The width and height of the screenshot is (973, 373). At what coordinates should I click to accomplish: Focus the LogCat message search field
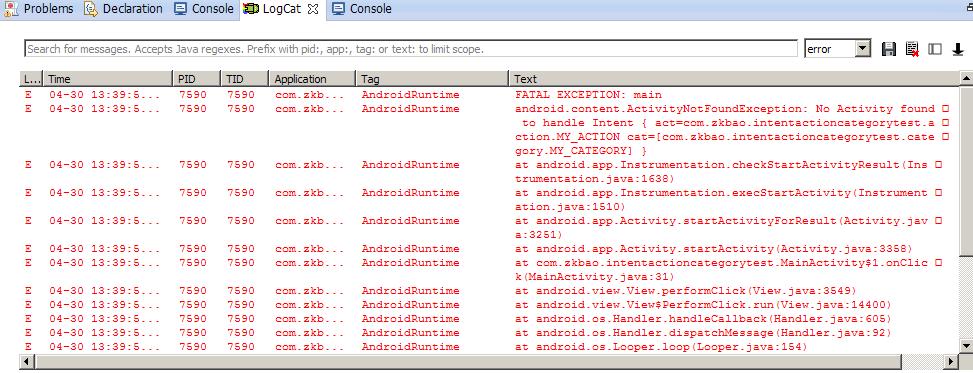411,49
